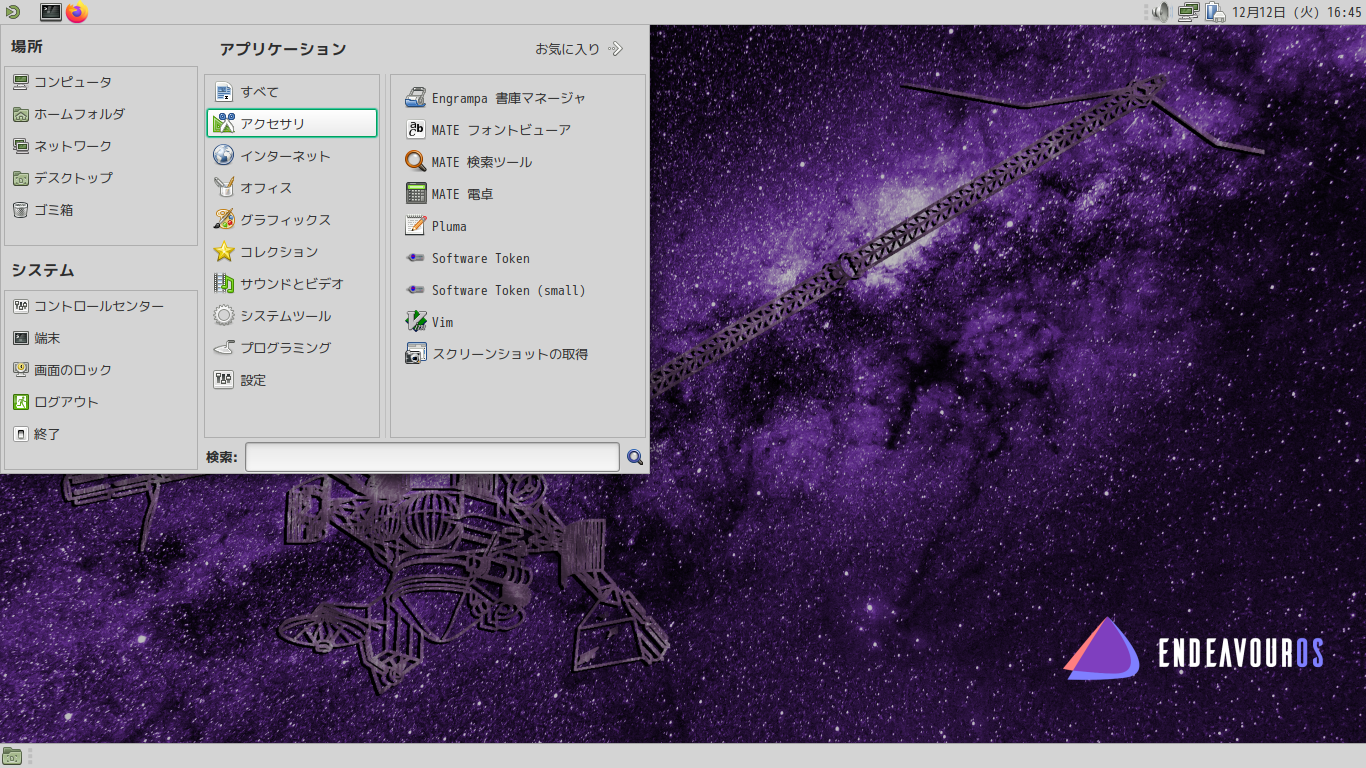Select the プログラミング category

[x=292, y=348]
